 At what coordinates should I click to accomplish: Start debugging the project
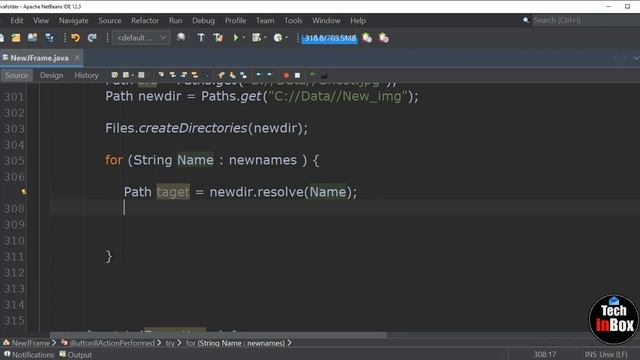coord(256,38)
